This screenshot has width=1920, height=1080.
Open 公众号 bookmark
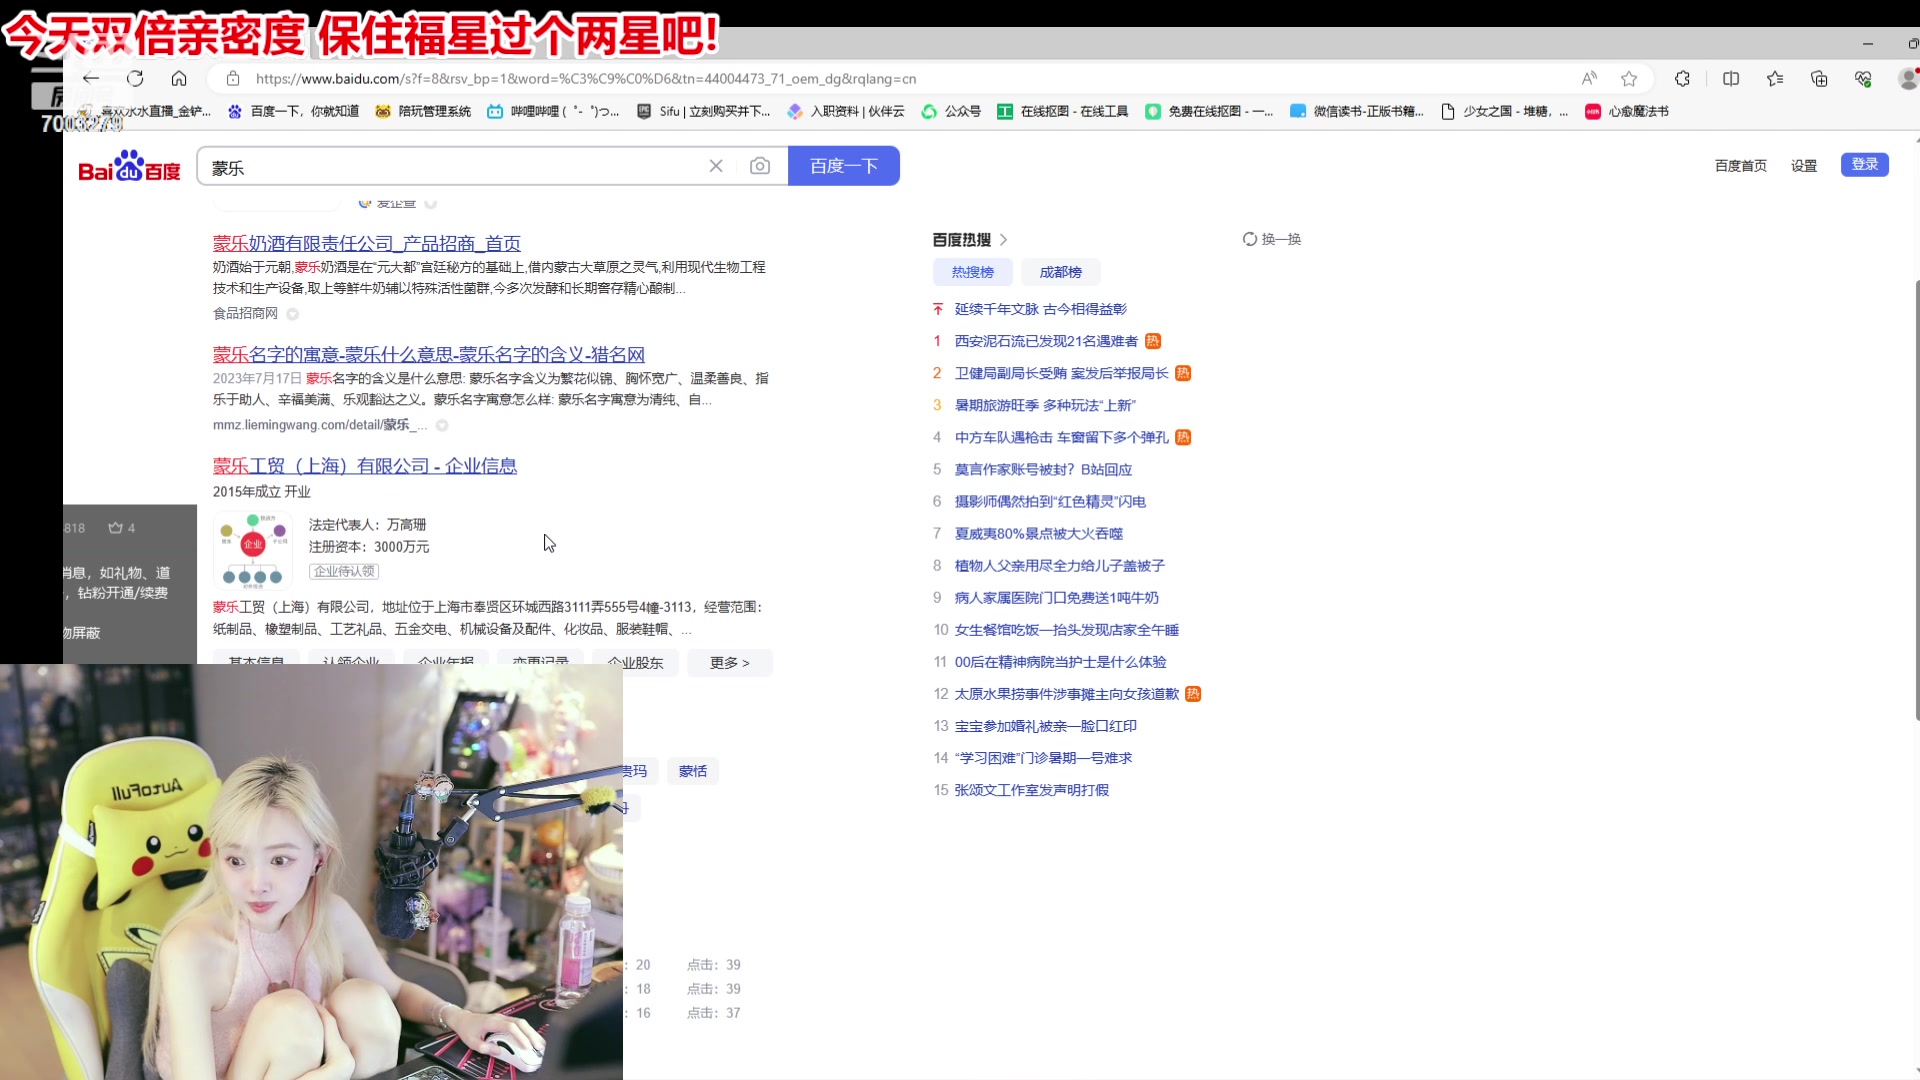[x=952, y=111]
